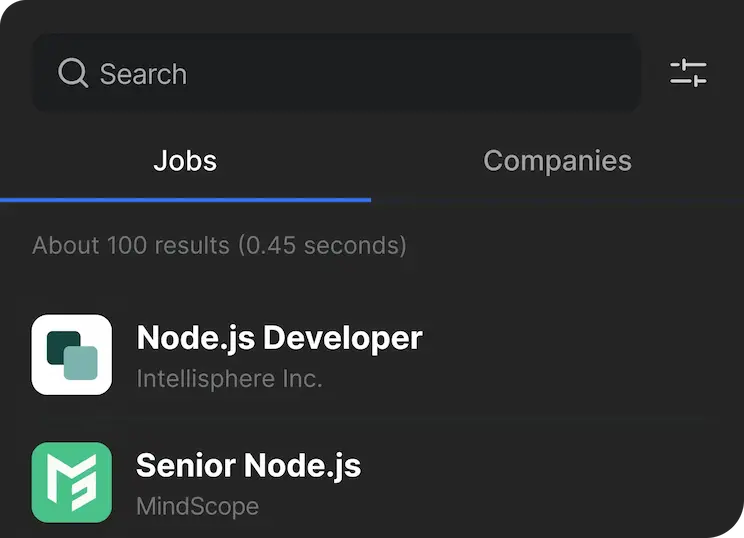
Task: Select the MindScope company name text
Action: tap(197, 506)
